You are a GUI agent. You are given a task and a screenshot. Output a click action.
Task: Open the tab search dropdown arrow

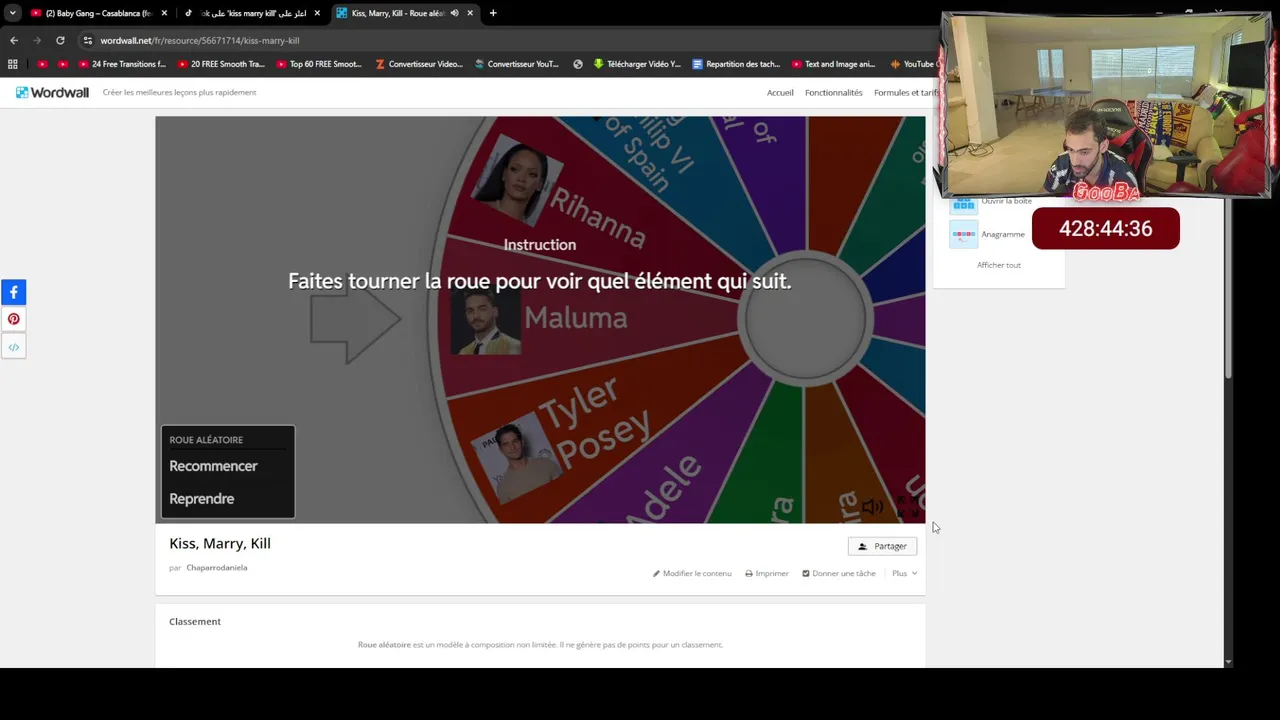[12, 13]
